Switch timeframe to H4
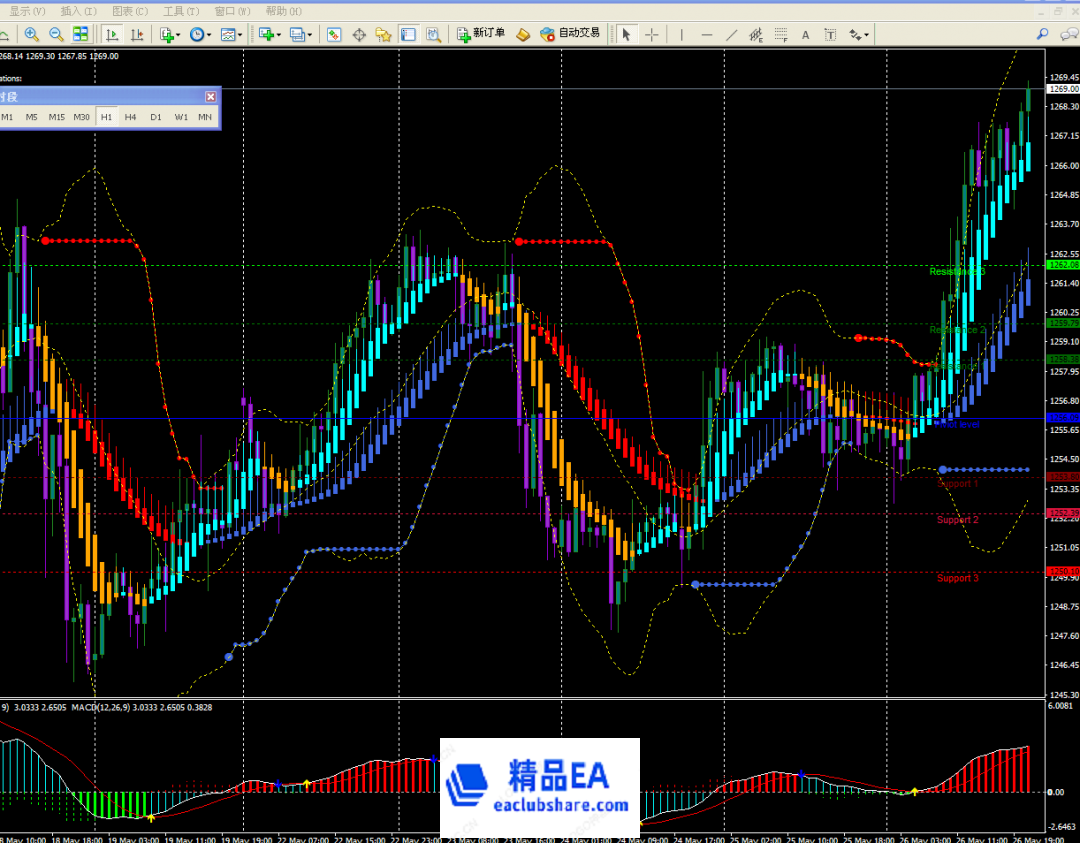Viewport: 1080px width, 843px height. click(130, 117)
